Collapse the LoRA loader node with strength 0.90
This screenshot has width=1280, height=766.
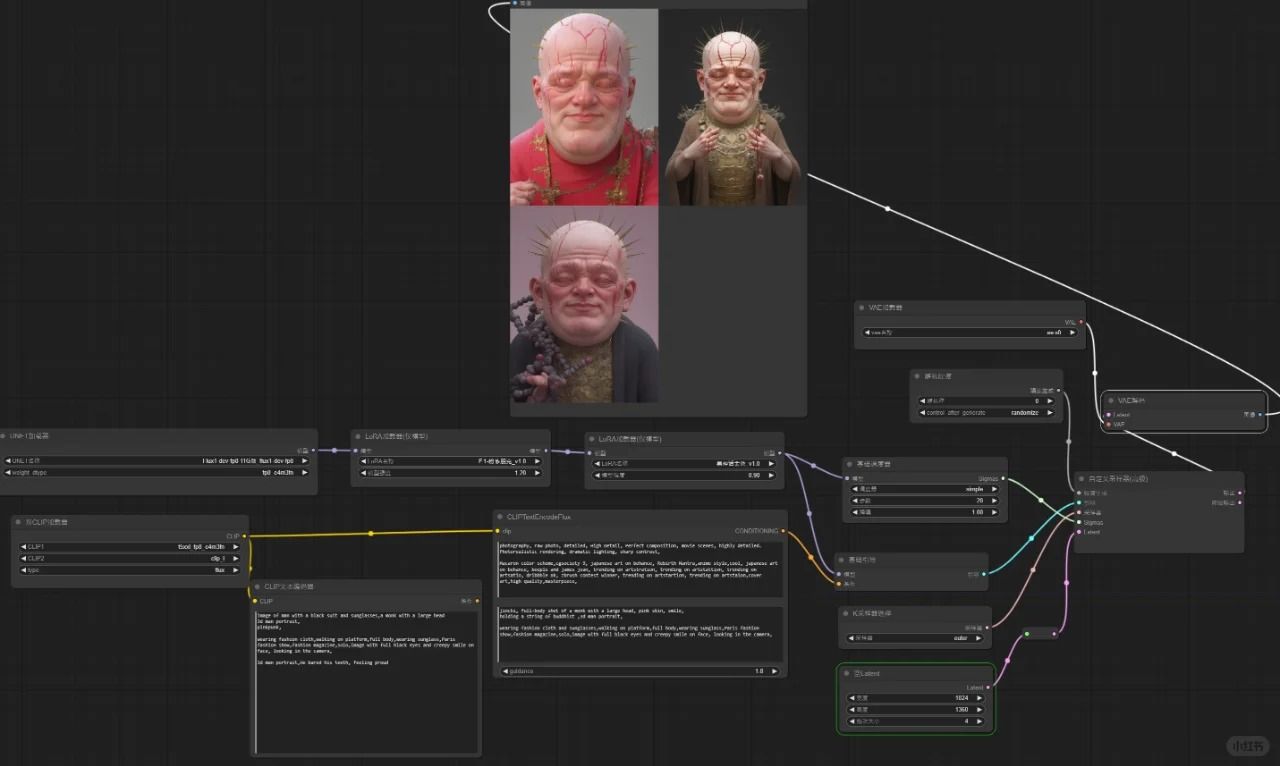[x=593, y=439]
